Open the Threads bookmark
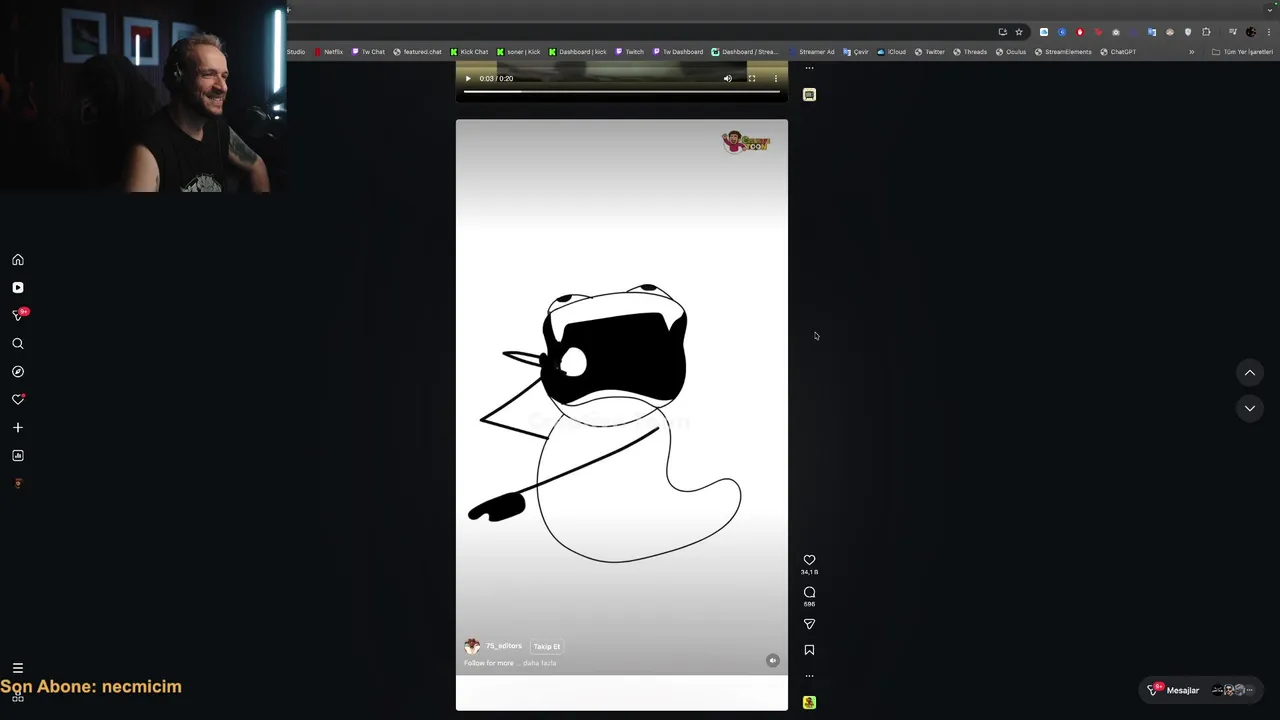 coord(970,52)
